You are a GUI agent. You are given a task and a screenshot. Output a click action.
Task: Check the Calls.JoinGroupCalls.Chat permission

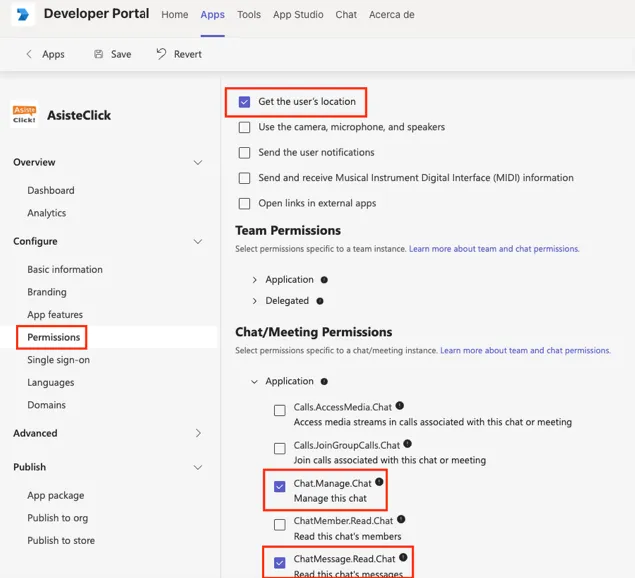tap(280, 448)
